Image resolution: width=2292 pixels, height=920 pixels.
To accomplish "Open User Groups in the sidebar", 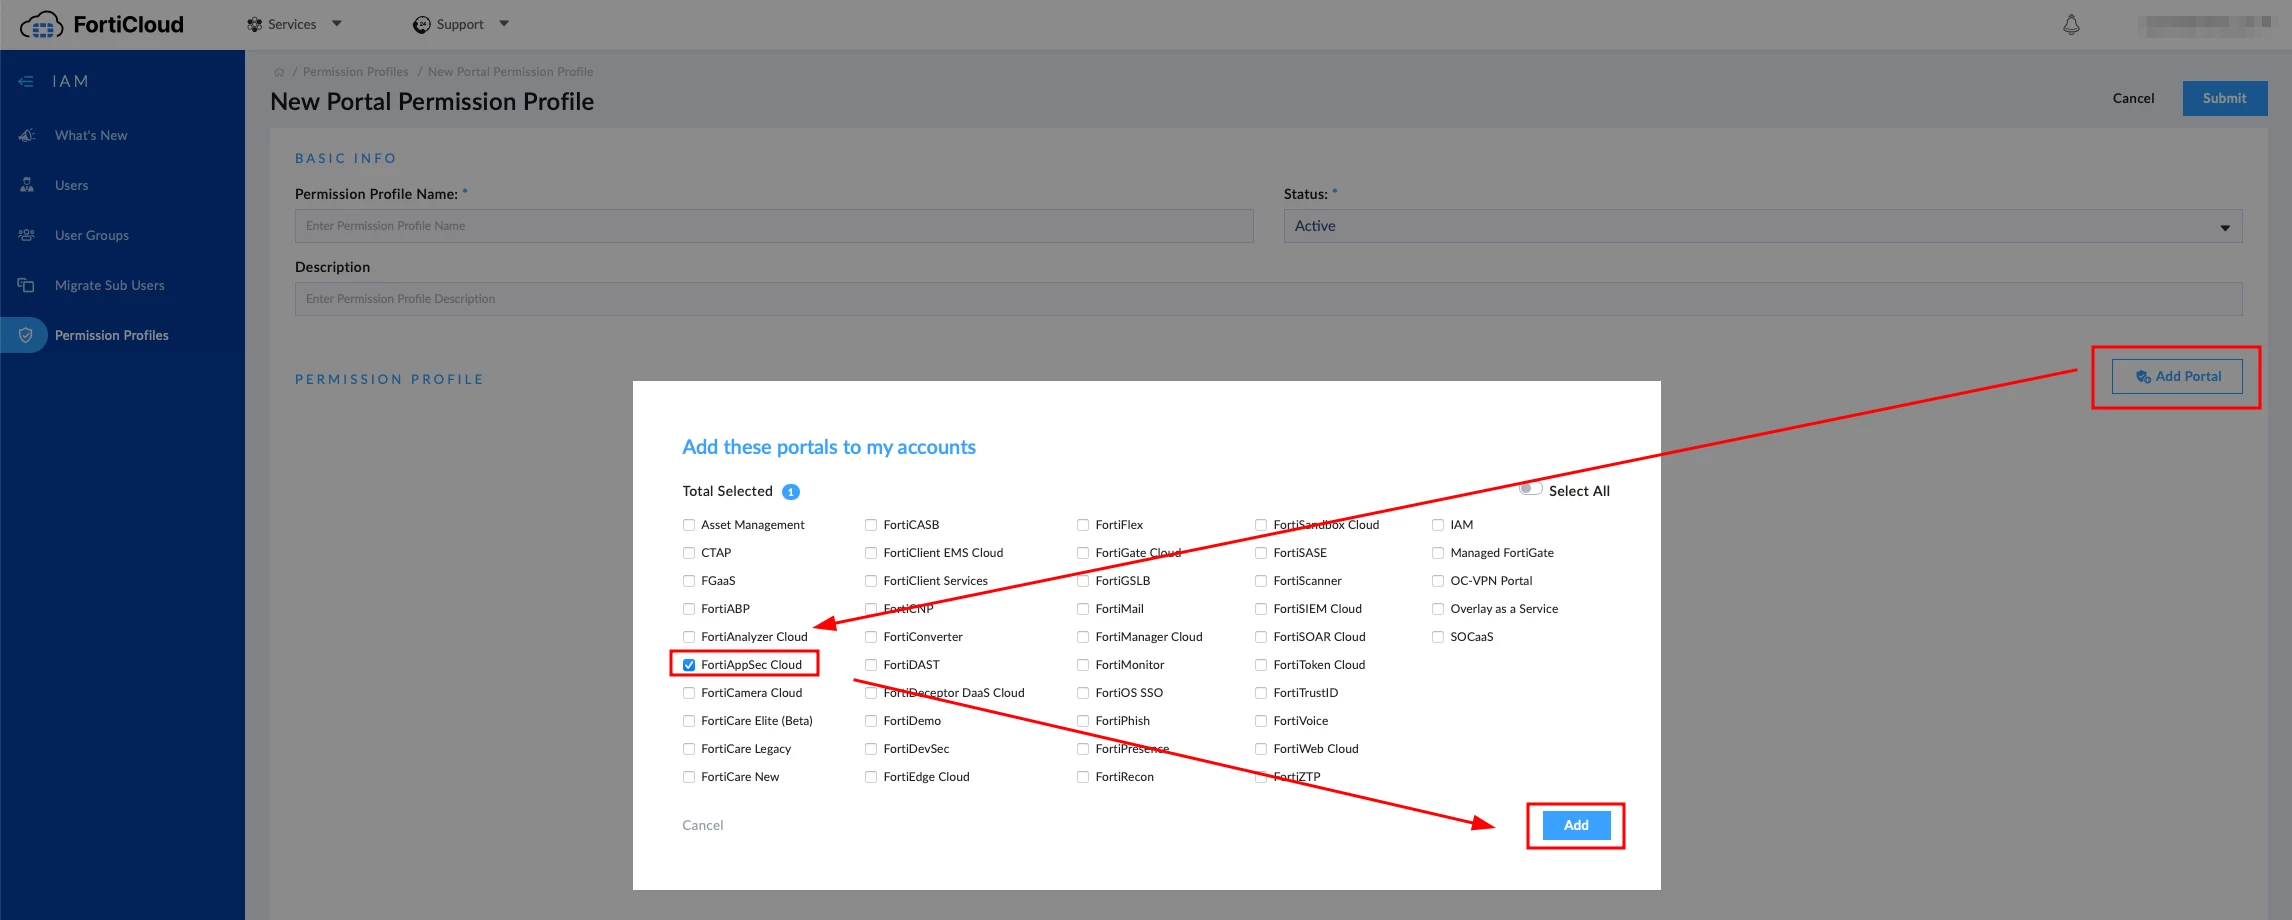I will point(92,235).
